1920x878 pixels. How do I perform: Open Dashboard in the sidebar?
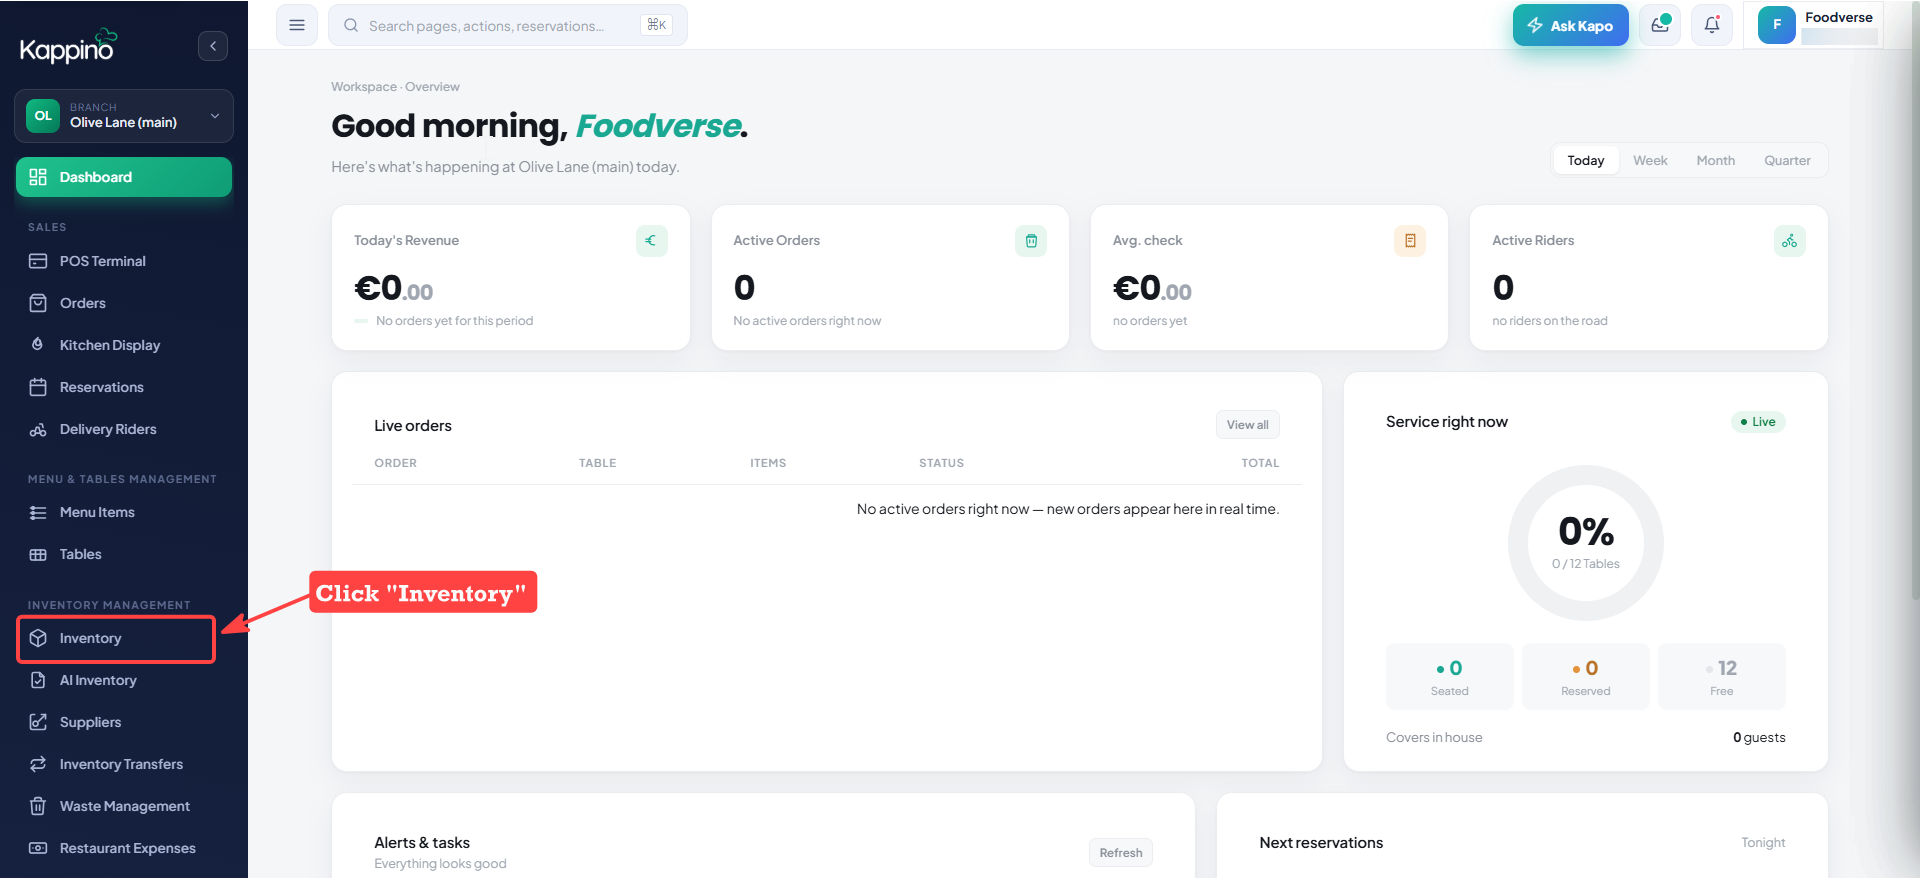pyautogui.click(x=124, y=177)
